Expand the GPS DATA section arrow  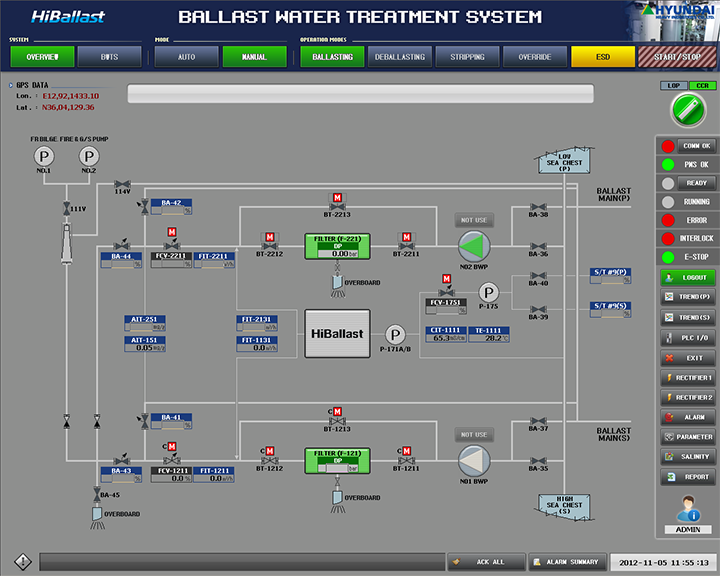pos(11,85)
